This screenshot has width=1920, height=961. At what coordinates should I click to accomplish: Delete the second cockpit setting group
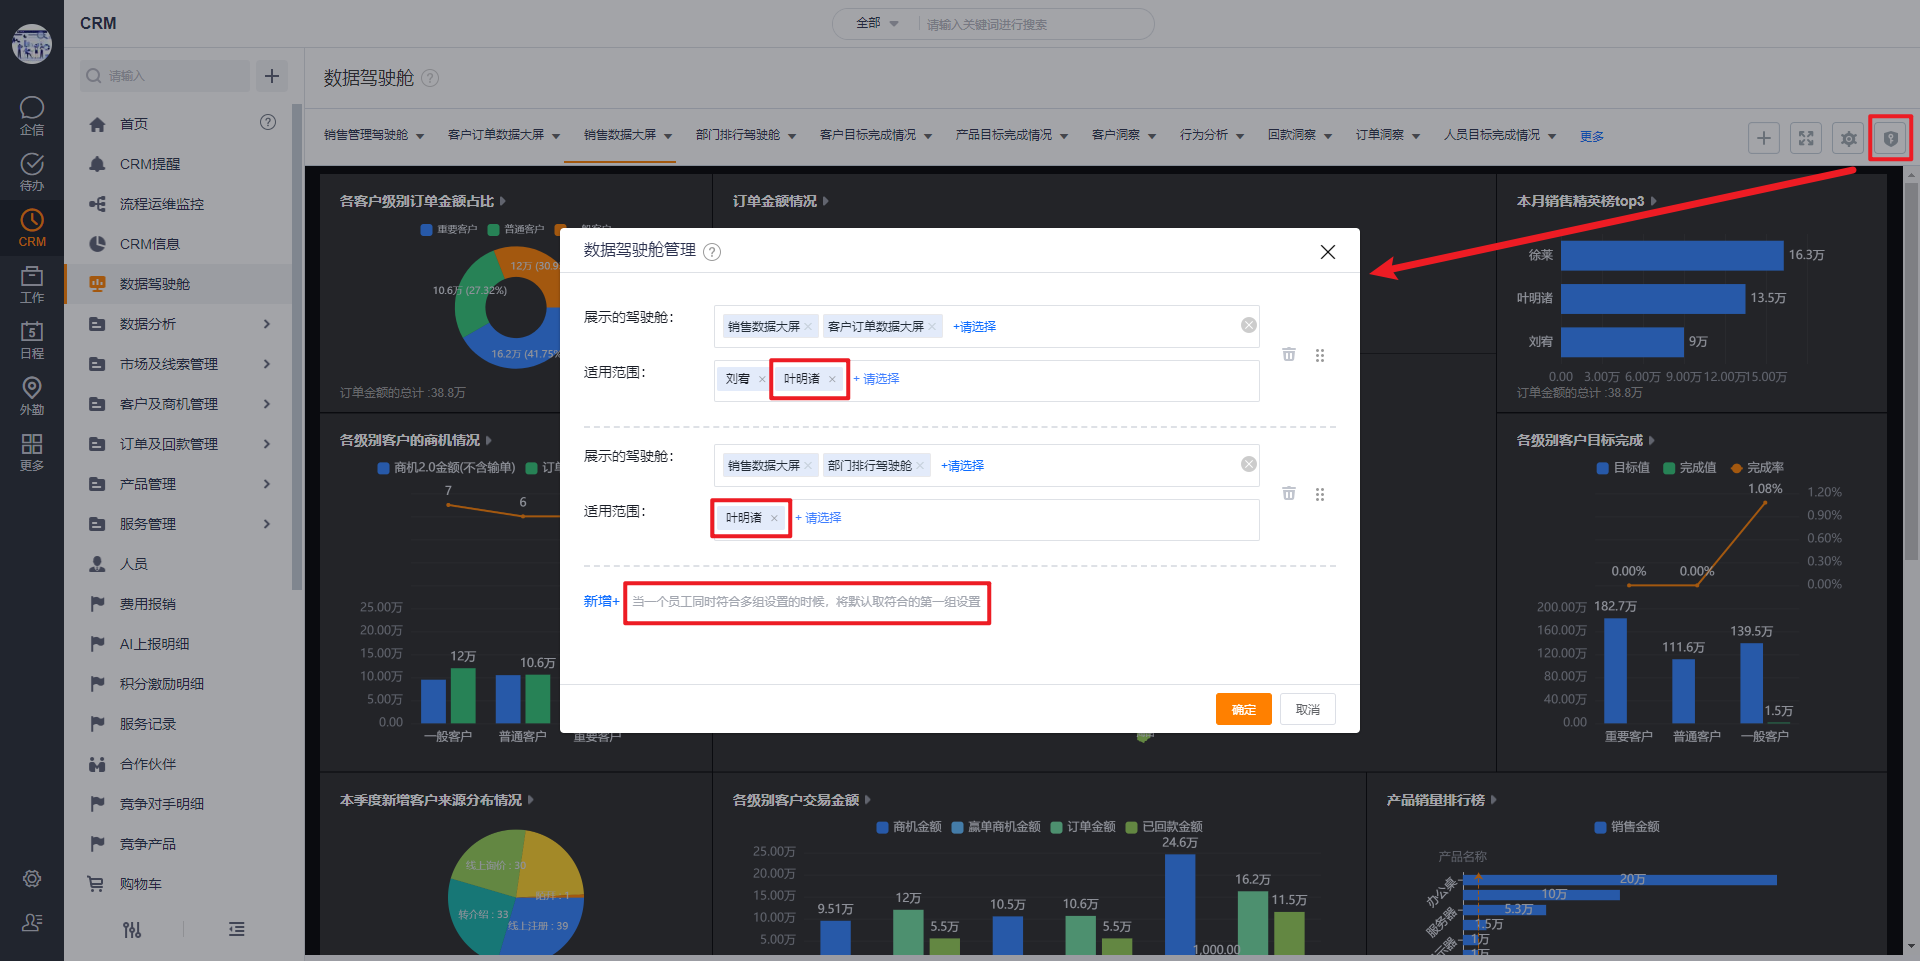coord(1289,494)
